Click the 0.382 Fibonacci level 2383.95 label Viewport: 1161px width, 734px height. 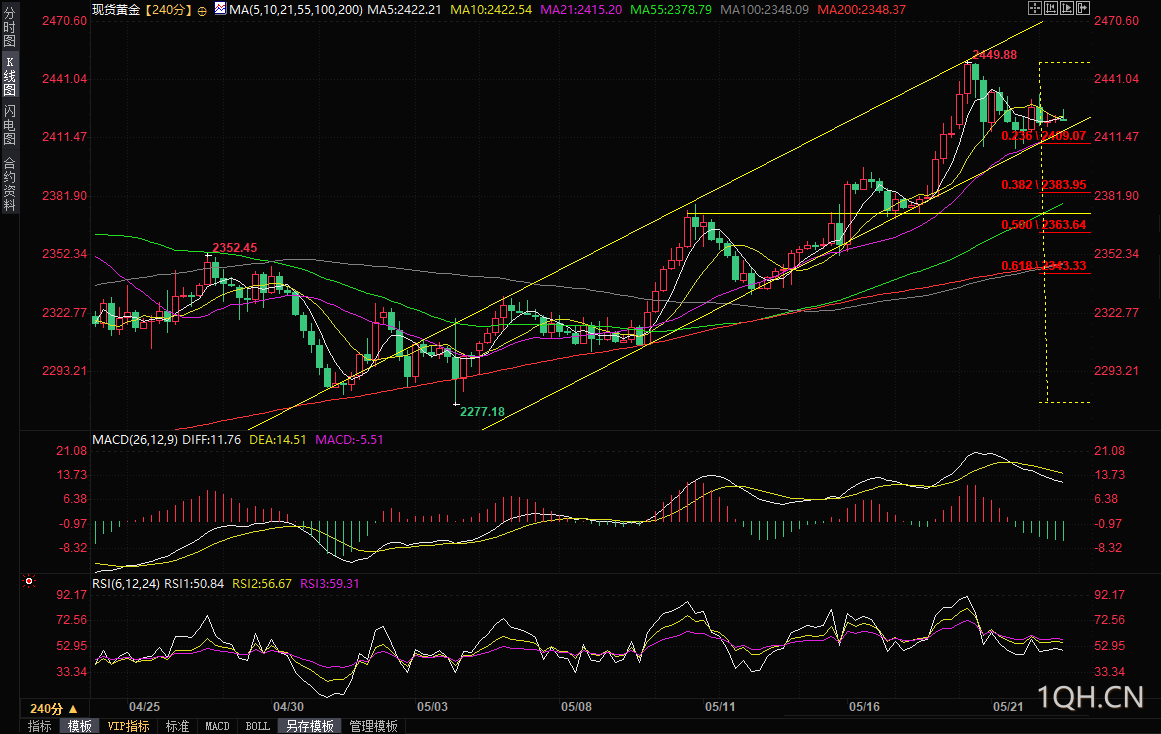[x=1044, y=185]
